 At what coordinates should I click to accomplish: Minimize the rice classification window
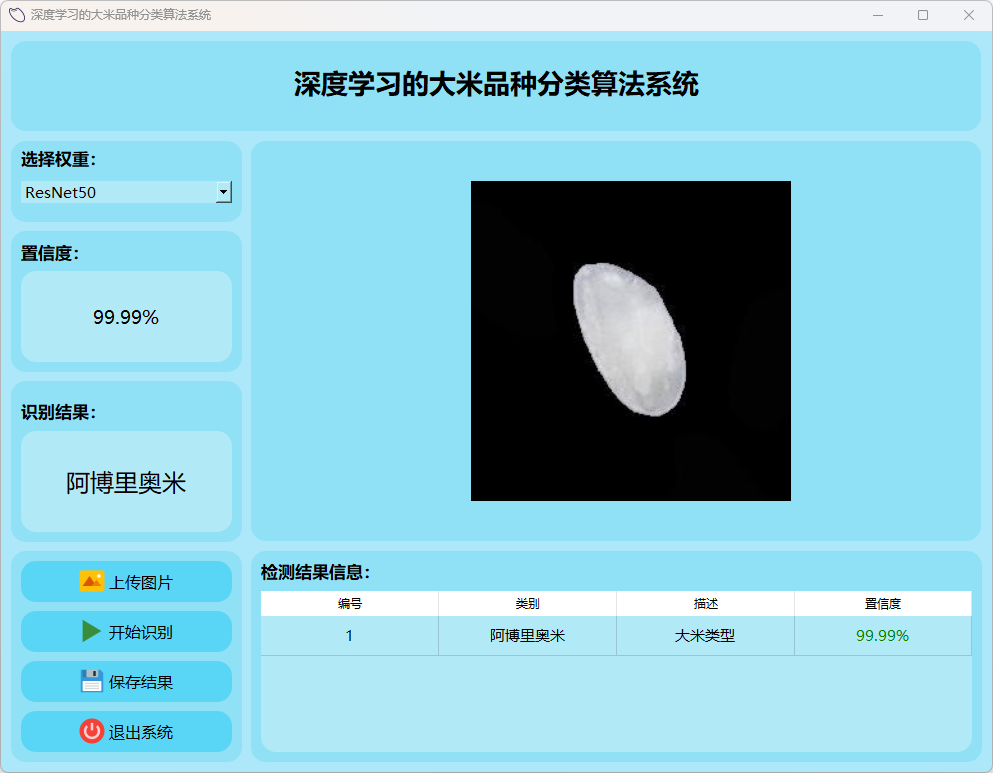coord(878,15)
